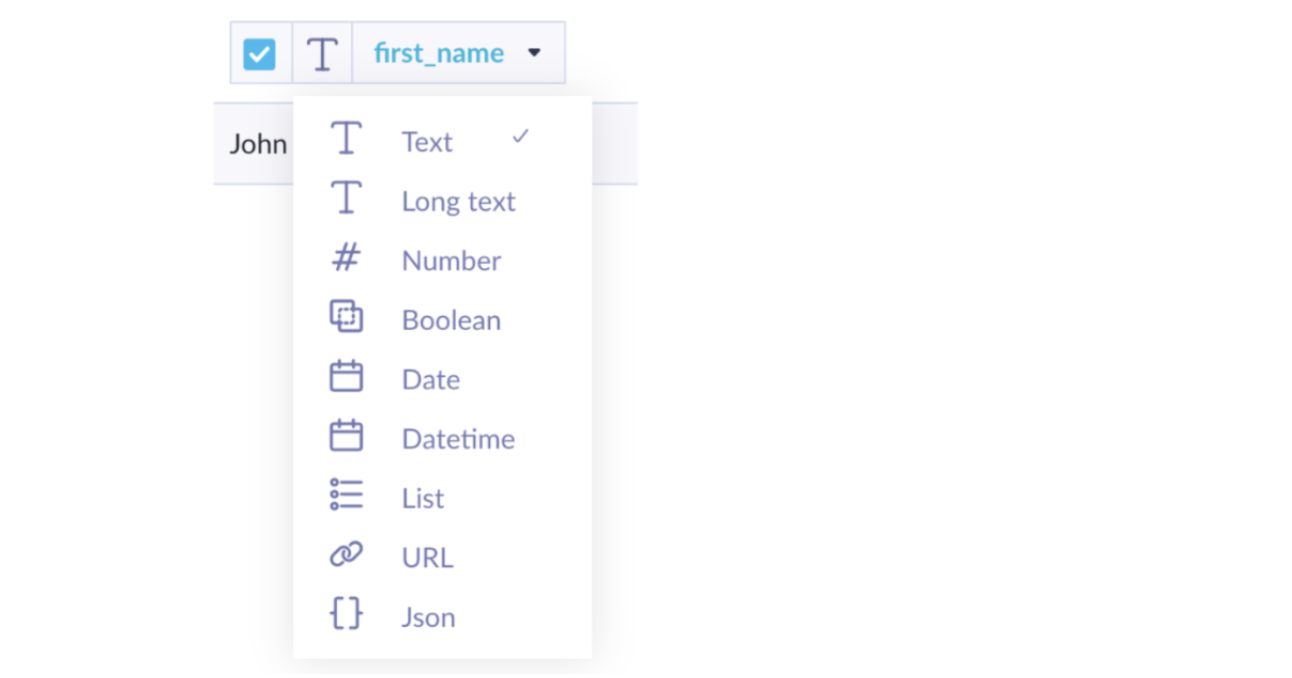Click the Text type T icon in the toolbar
This screenshot has height=678, width=1292.
(322, 52)
